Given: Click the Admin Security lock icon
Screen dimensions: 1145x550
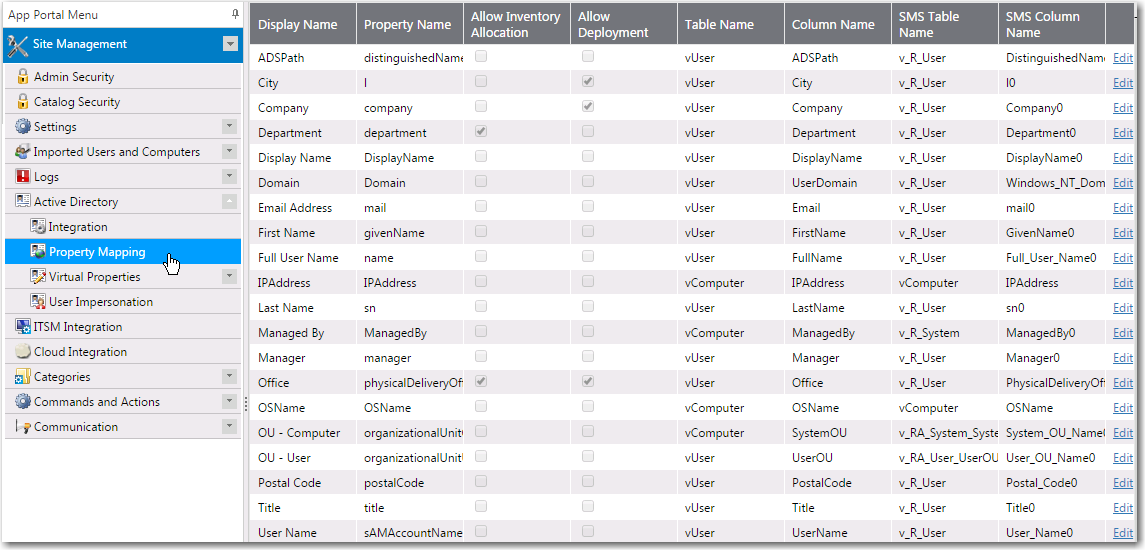Looking at the screenshot, I should pos(23,77).
